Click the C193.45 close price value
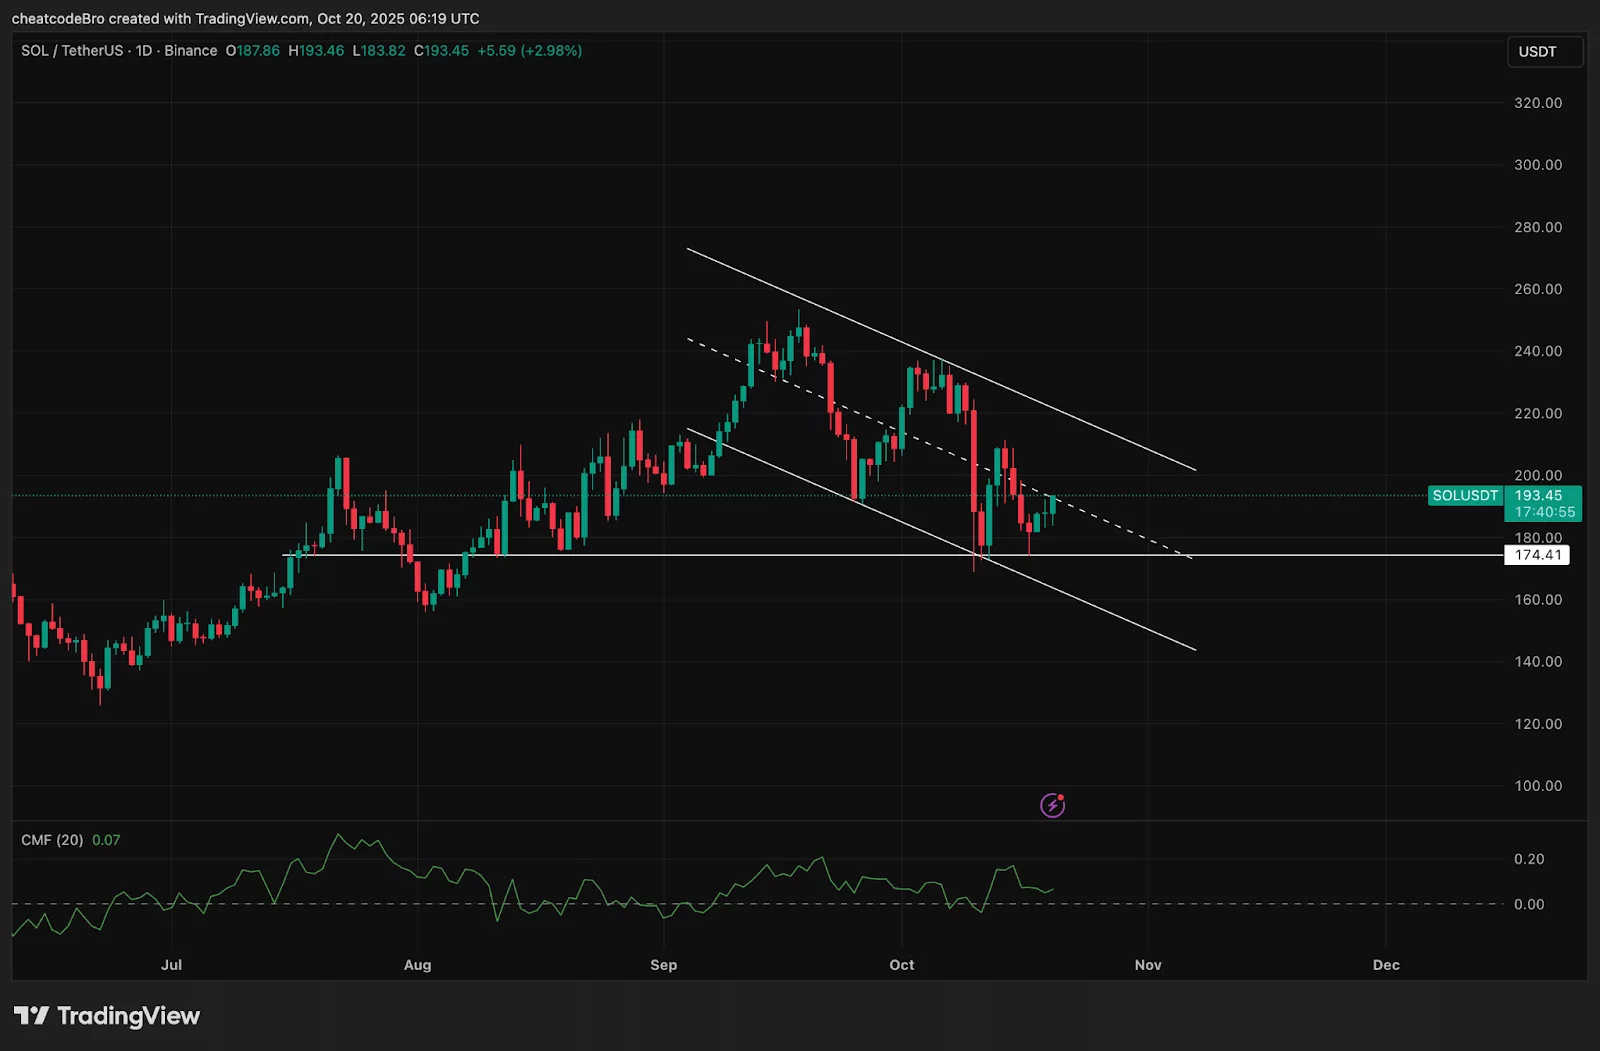 [x=444, y=50]
